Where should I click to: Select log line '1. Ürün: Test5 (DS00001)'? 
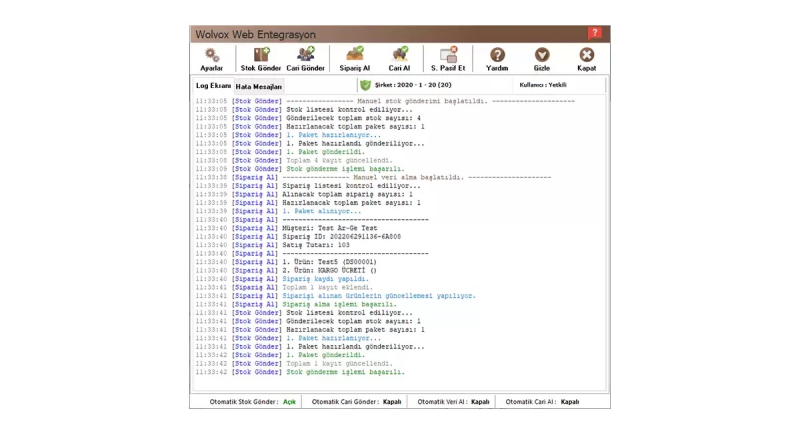point(286,262)
